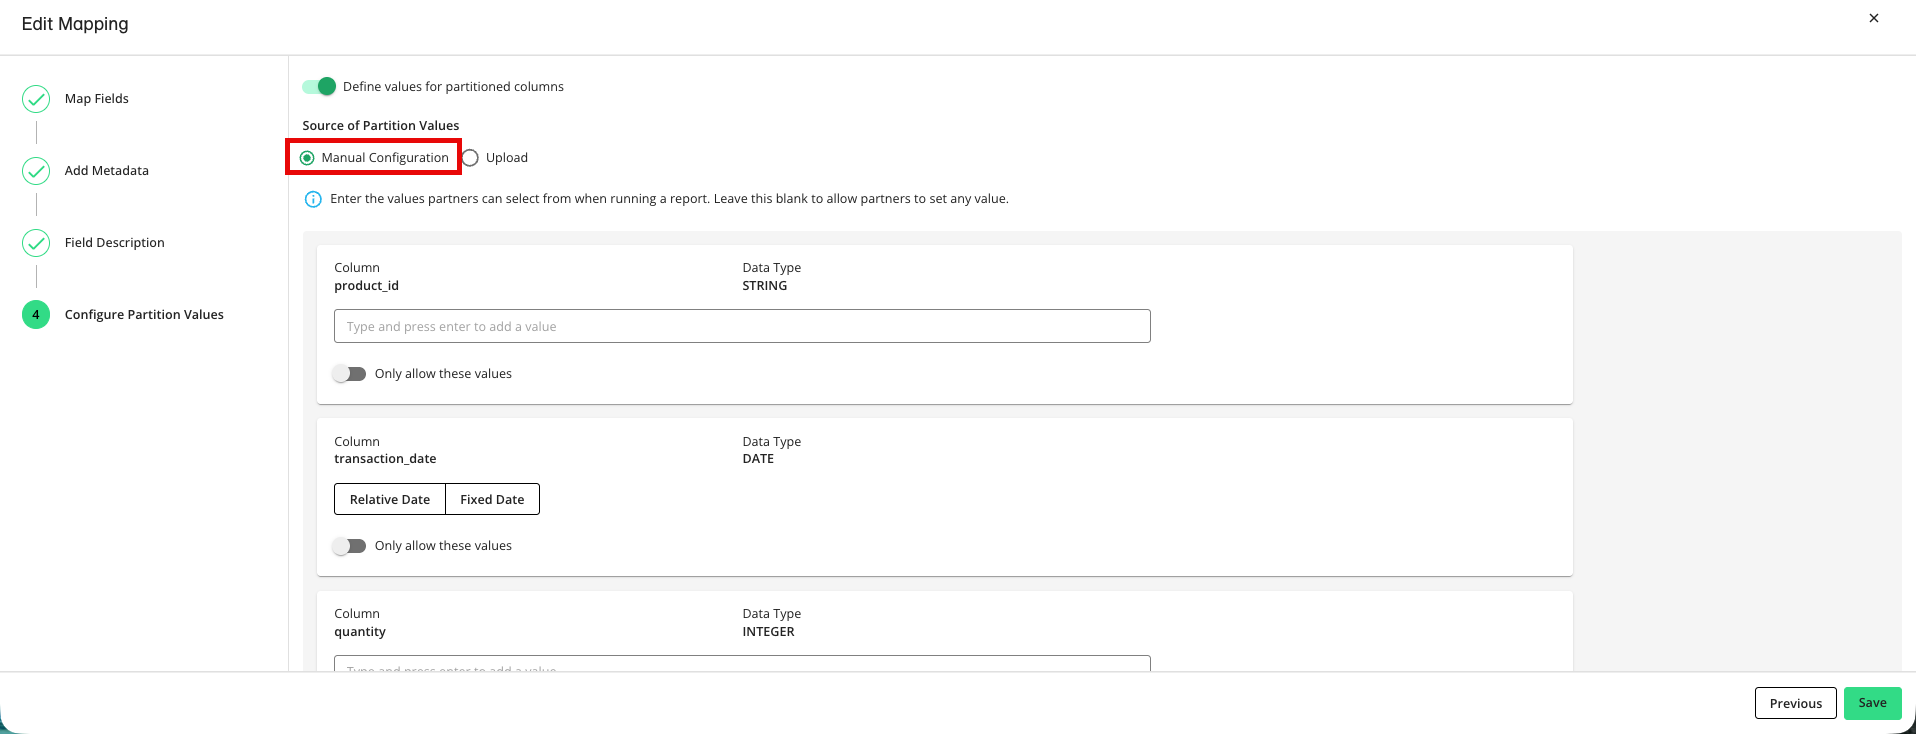
Task: Click the info icon beside the partner values hint
Action: [313, 199]
